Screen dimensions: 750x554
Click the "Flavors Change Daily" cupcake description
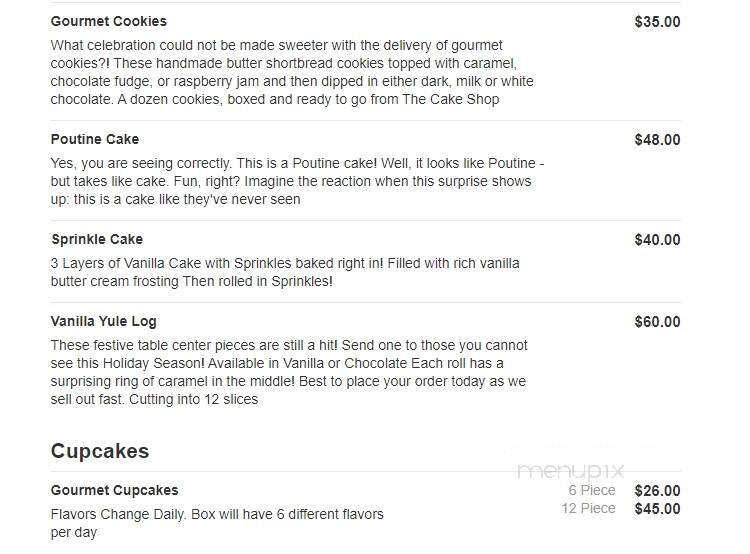click(217, 524)
